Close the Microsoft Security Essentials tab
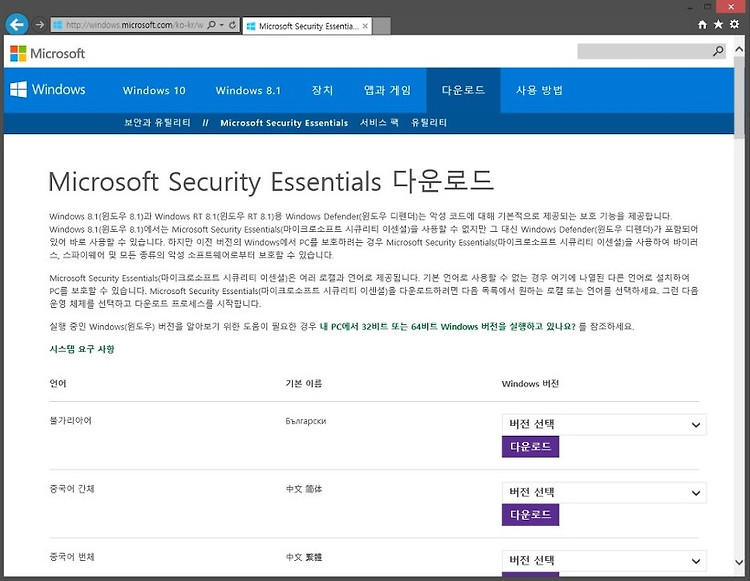The image size is (750, 581). (x=365, y=26)
